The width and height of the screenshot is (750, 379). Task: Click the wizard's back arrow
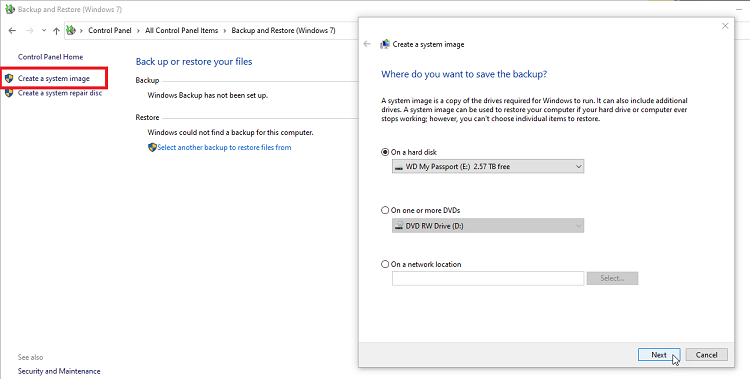click(367, 44)
